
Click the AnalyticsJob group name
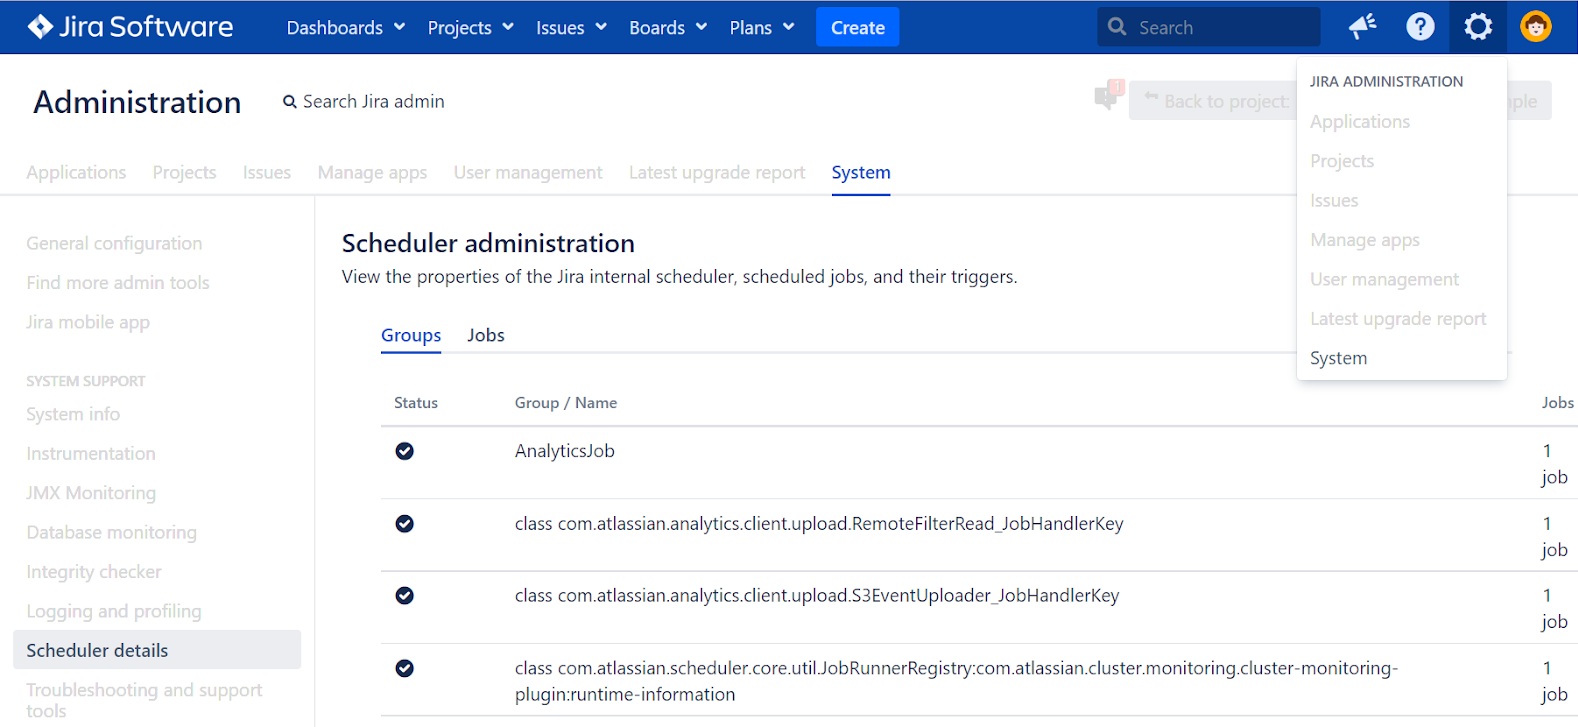click(x=564, y=451)
